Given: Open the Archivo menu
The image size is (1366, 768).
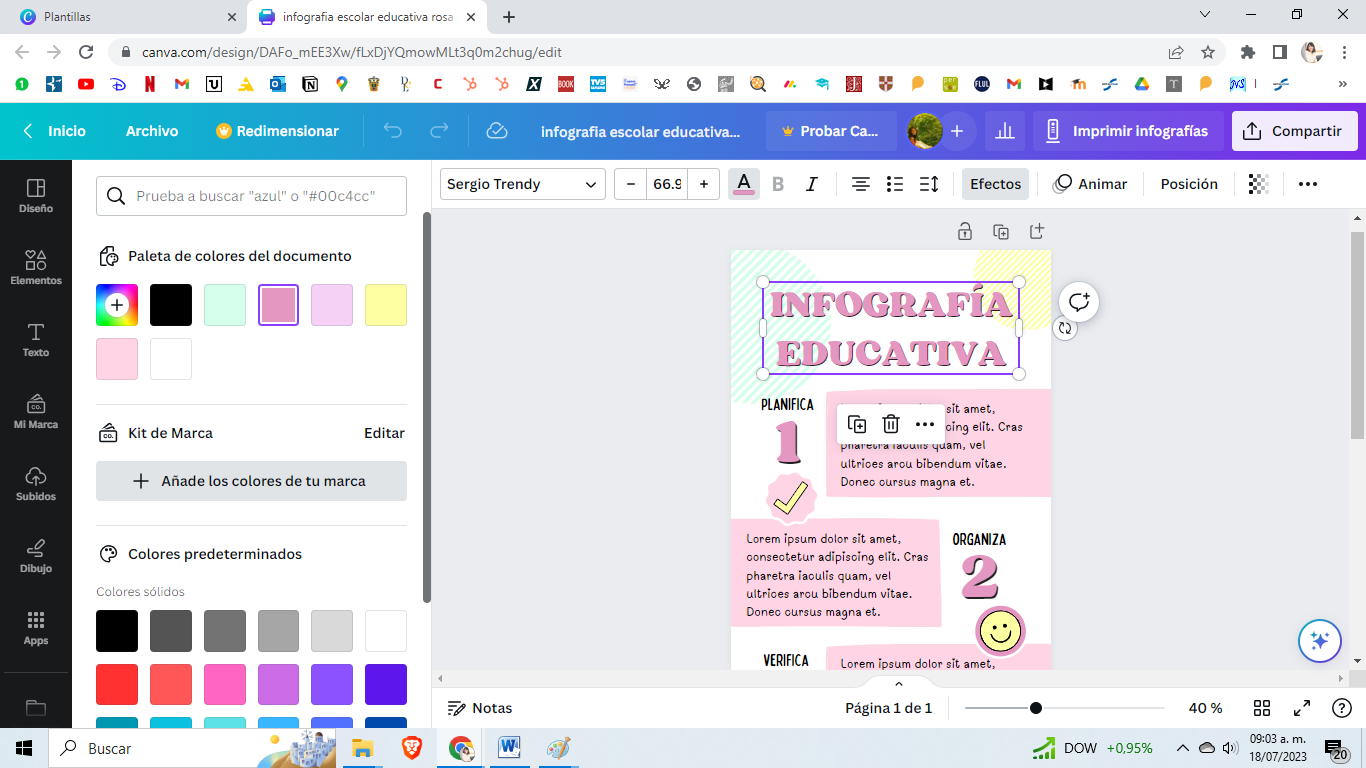Looking at the screenshot, I should pos(152,131).
